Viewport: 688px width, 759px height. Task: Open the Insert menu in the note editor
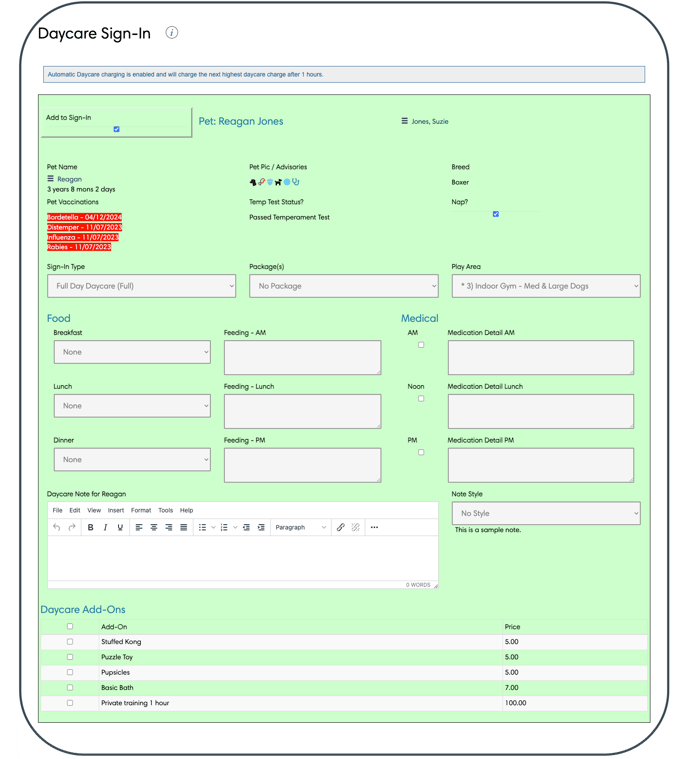tap(116, 510)
